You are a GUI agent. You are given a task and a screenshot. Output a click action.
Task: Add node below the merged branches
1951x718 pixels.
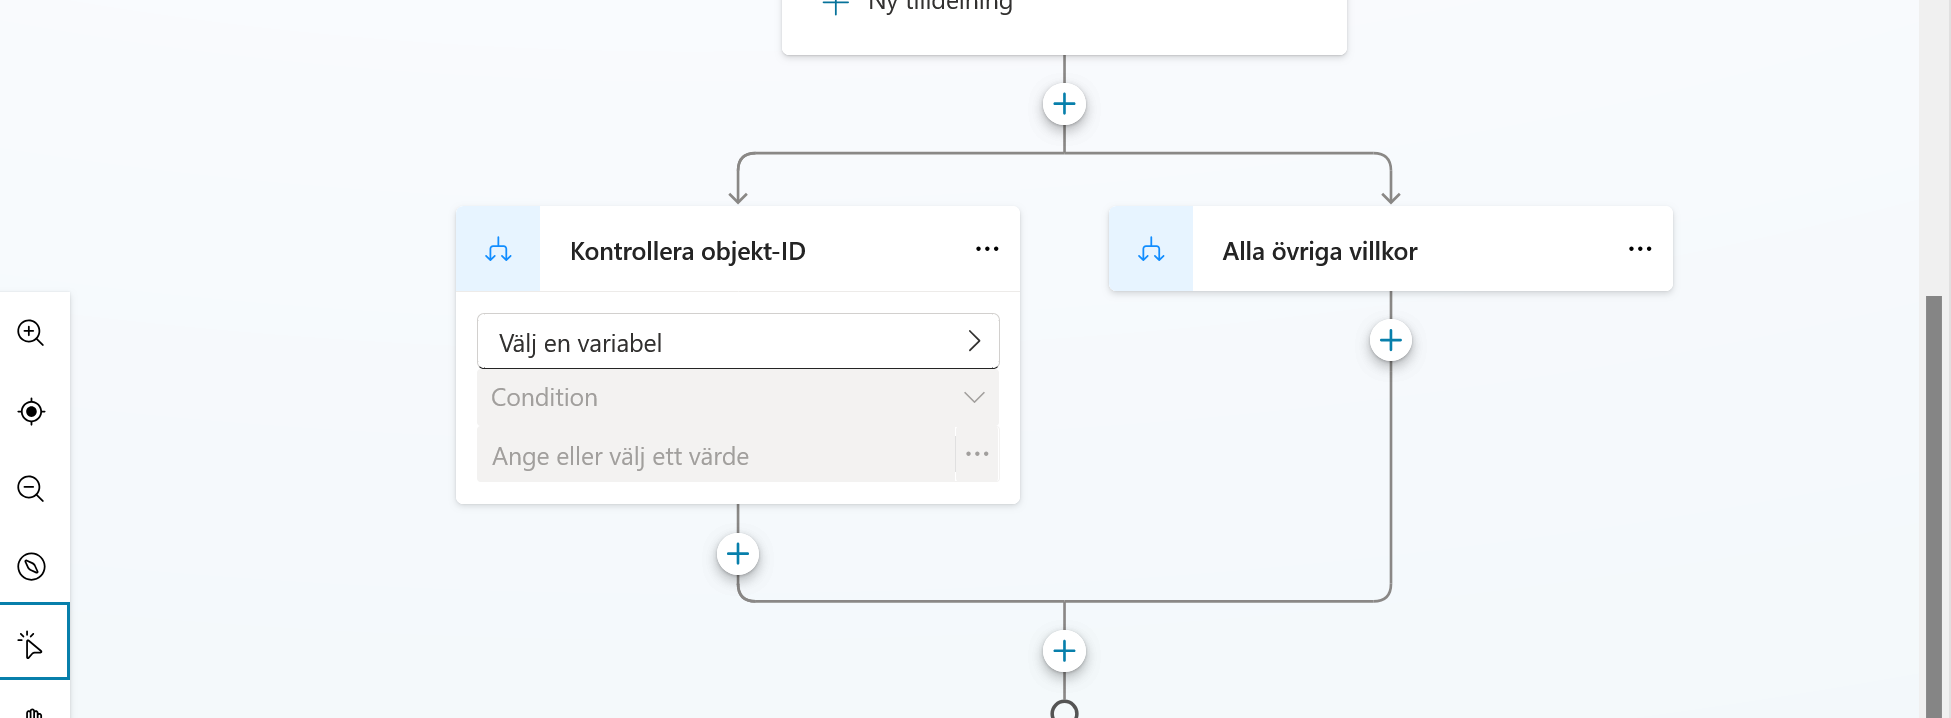coord(1064,652)
